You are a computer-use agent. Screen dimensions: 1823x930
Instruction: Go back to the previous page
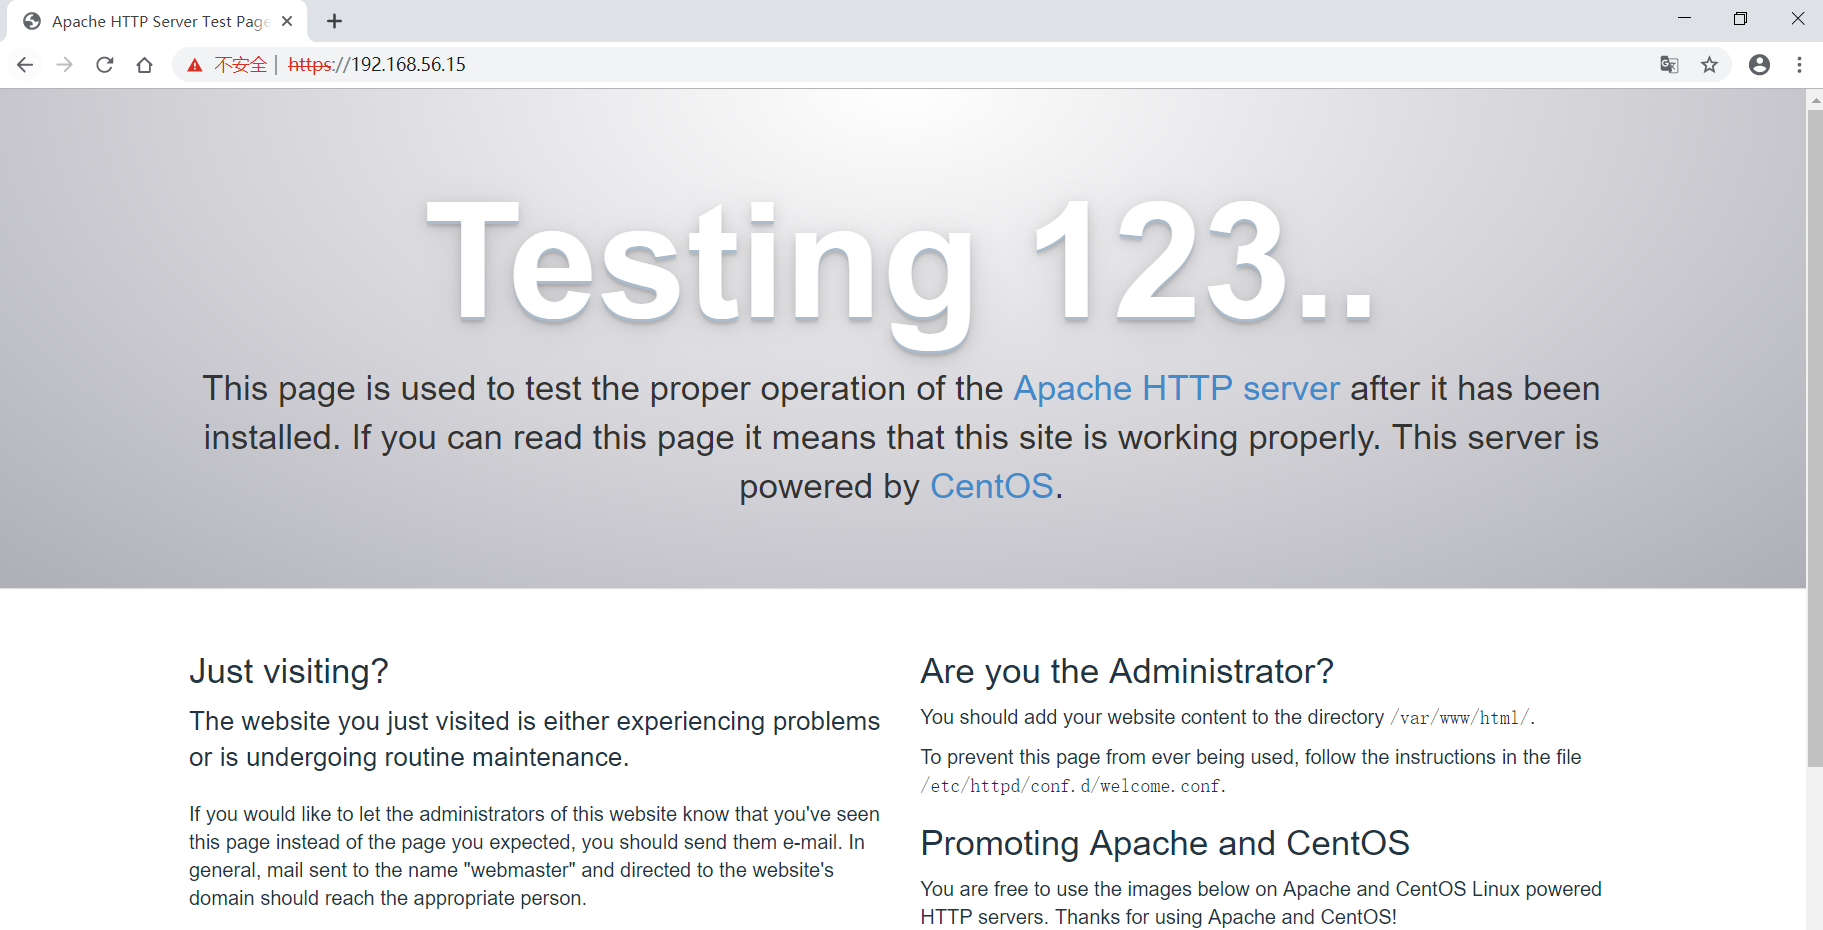(25, 65)
